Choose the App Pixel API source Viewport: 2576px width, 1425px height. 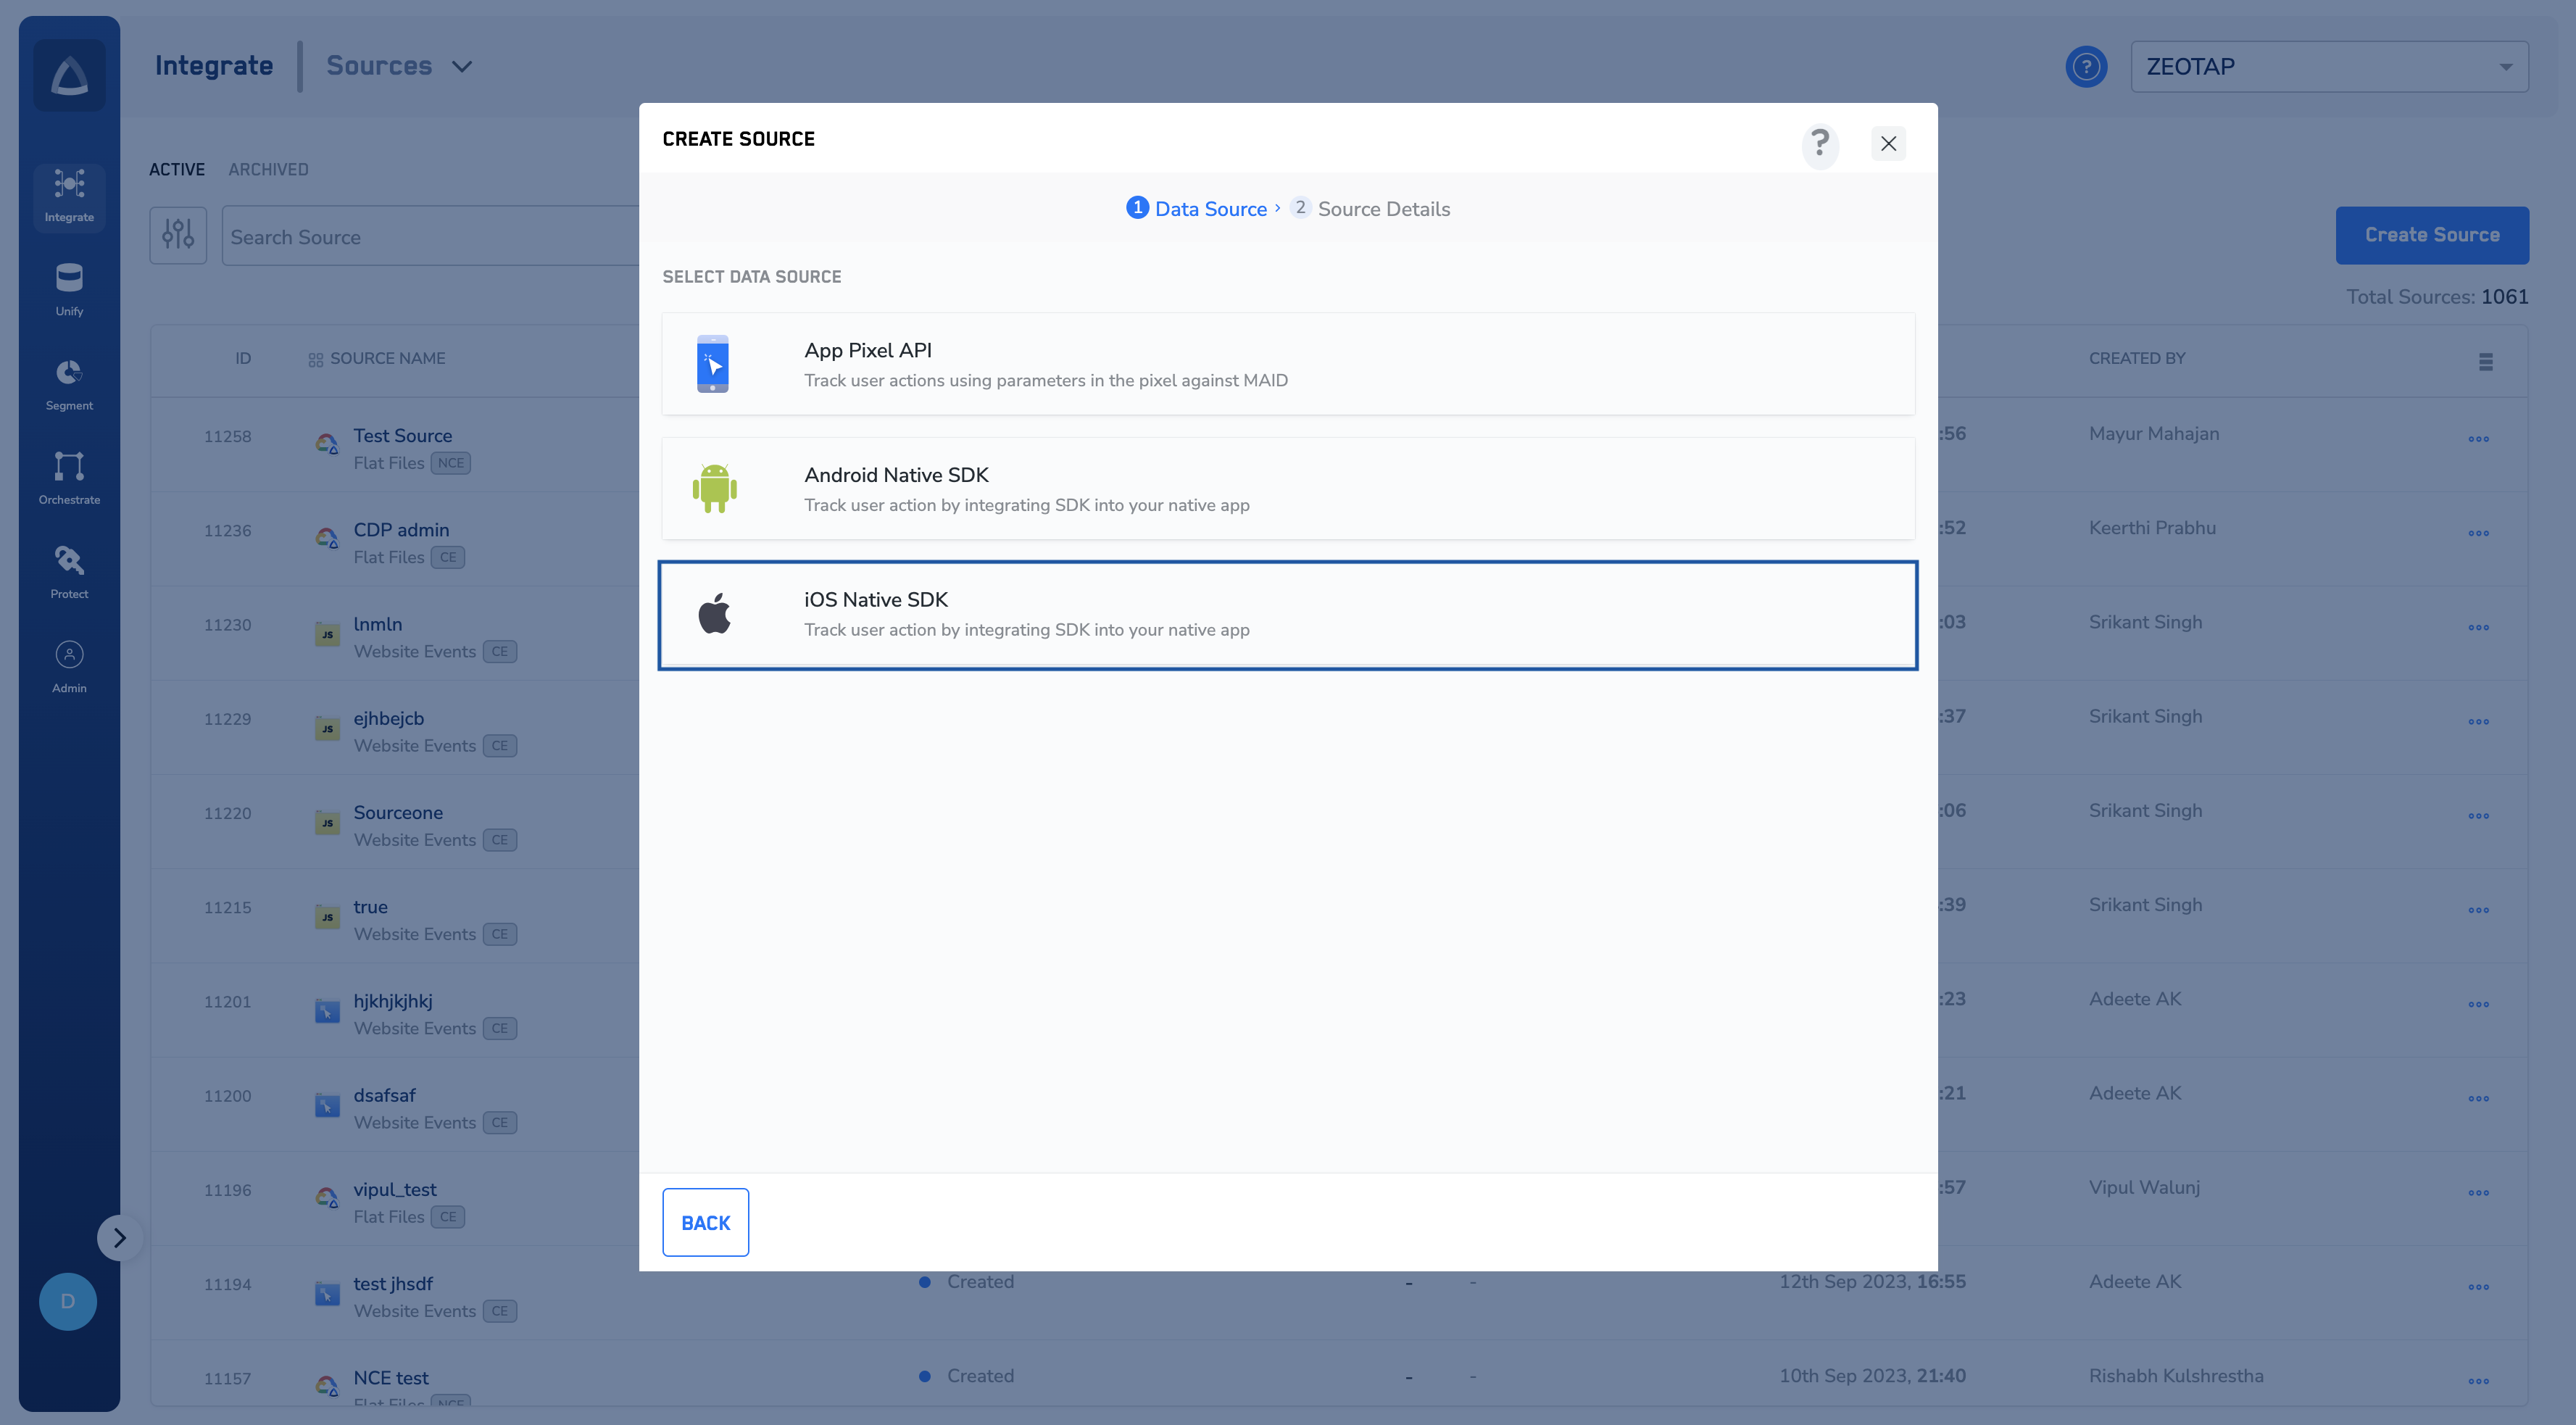click(x=1288, y=364)
